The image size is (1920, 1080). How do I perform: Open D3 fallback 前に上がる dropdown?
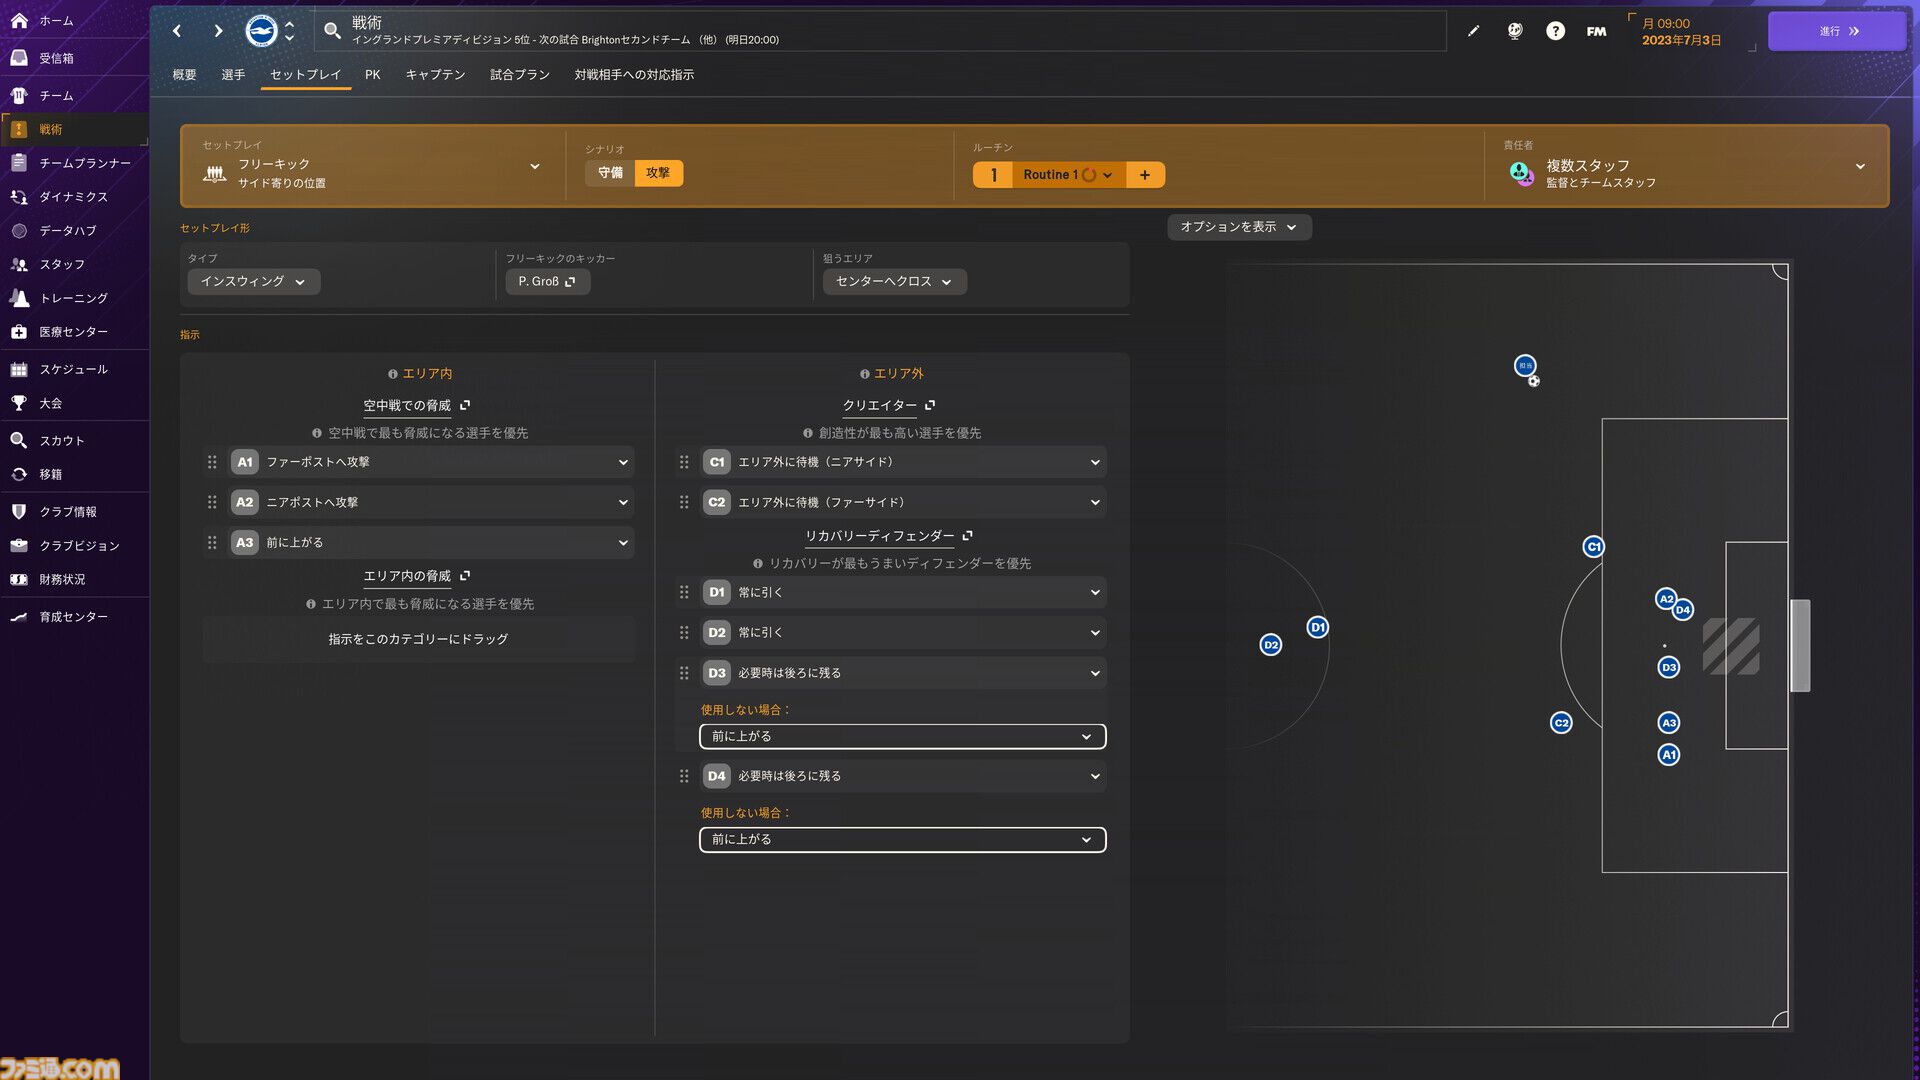pyautogui.click(x=903, y=736)
